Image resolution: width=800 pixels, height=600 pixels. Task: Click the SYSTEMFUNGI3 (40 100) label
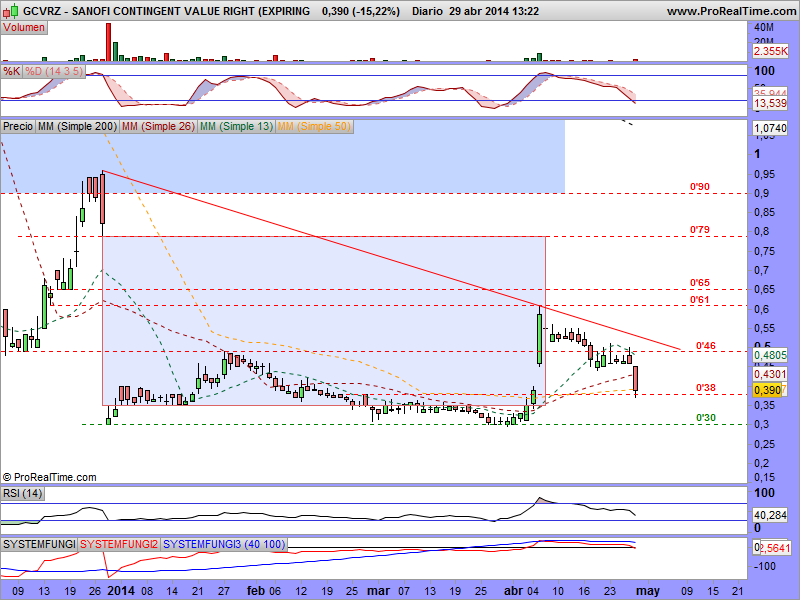click(x=224, y=544)
